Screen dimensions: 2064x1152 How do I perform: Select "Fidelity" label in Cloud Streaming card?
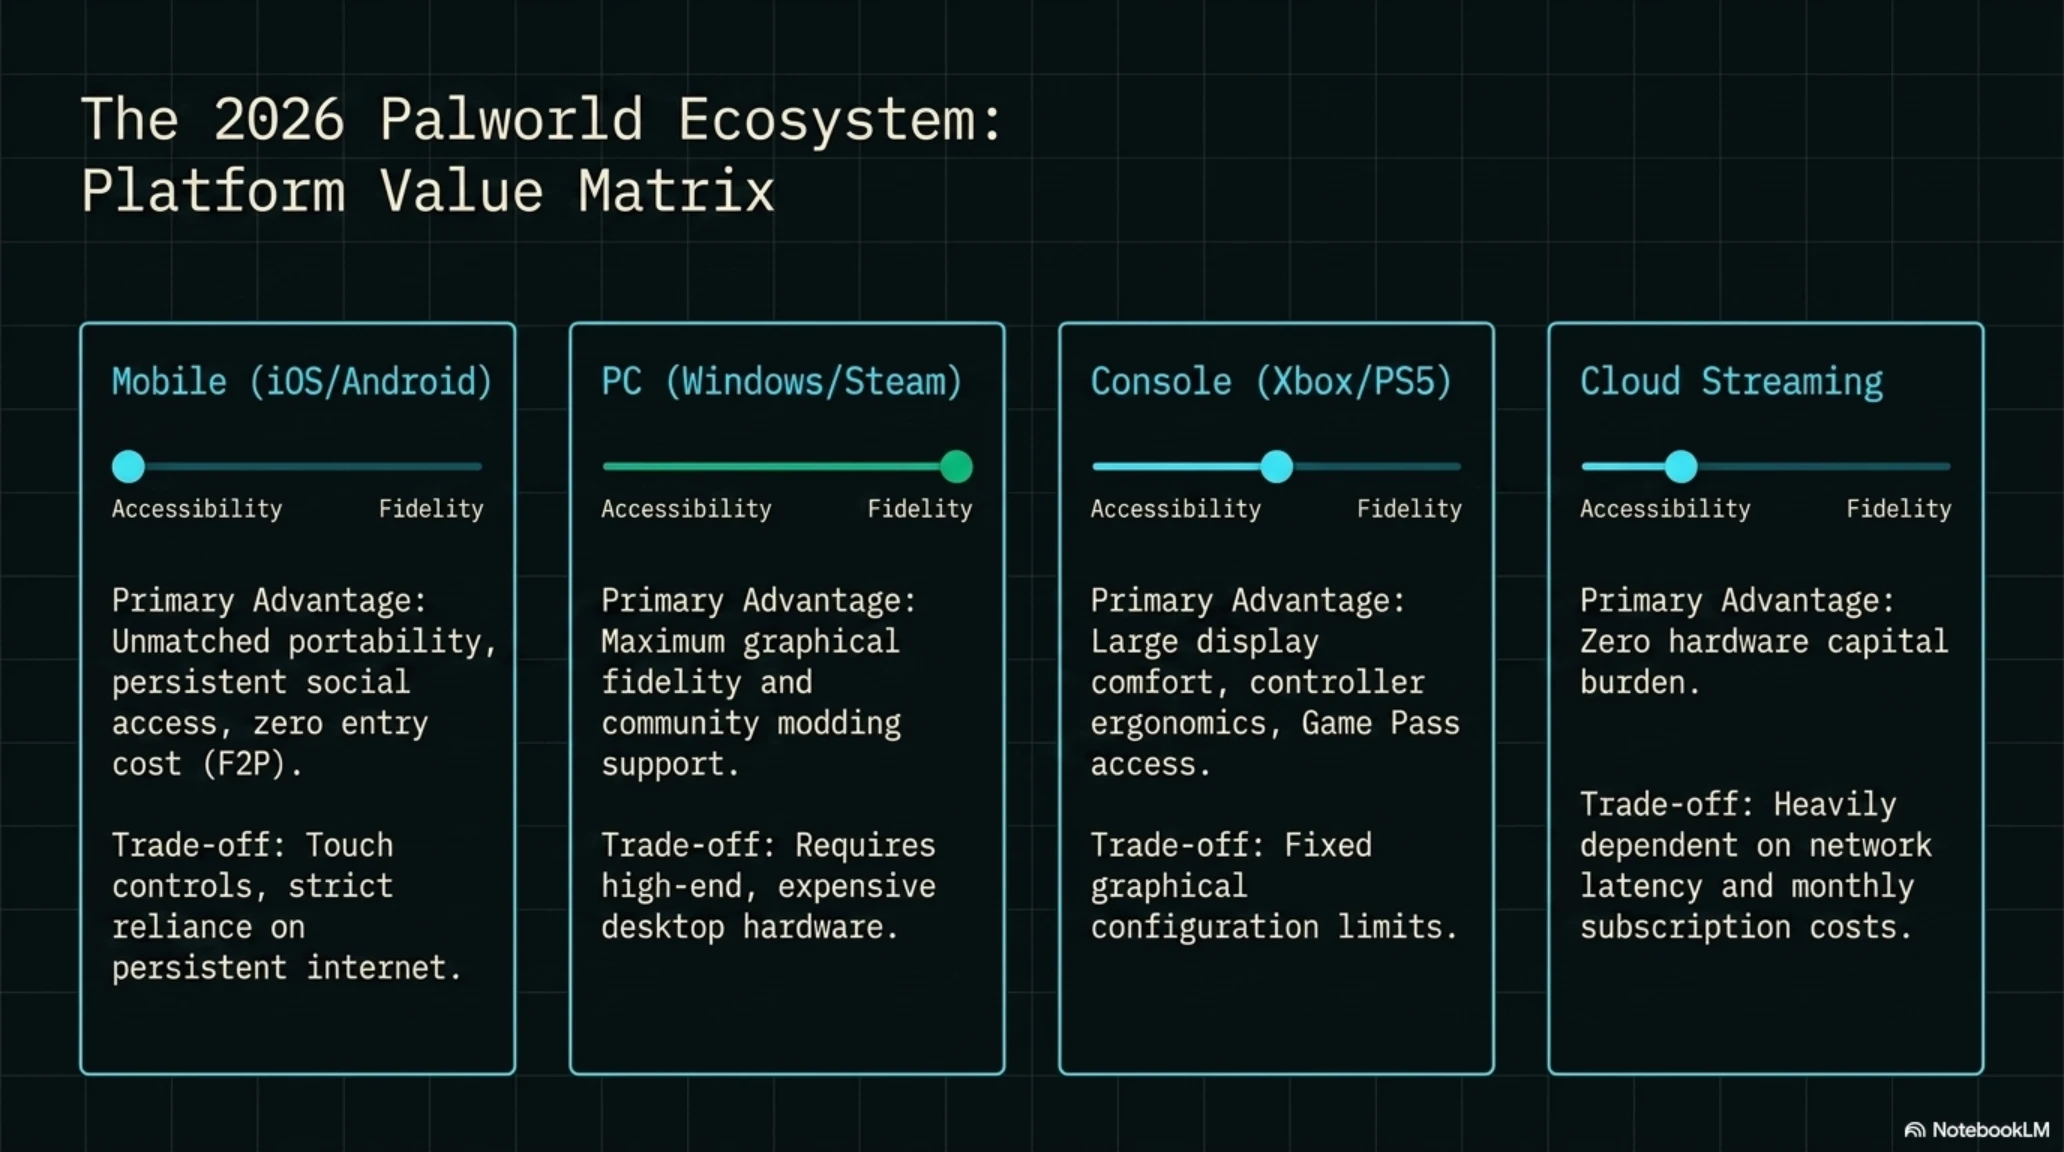coord(1899,509)
